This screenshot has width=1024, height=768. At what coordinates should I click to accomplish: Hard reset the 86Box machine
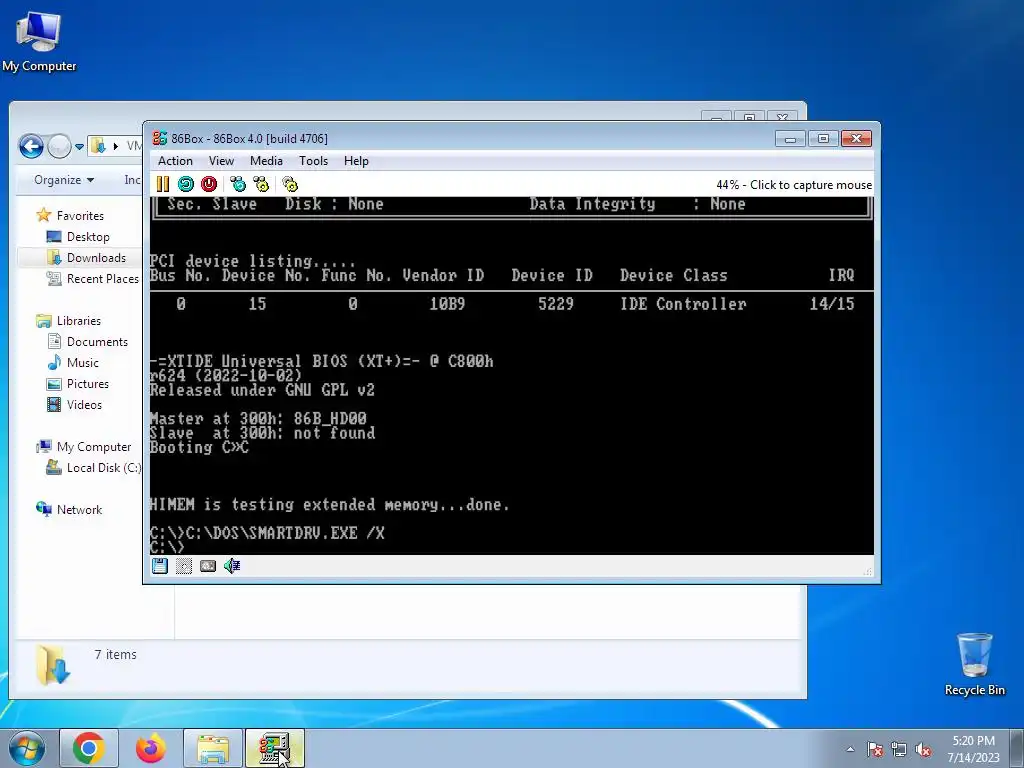(185, 184)
